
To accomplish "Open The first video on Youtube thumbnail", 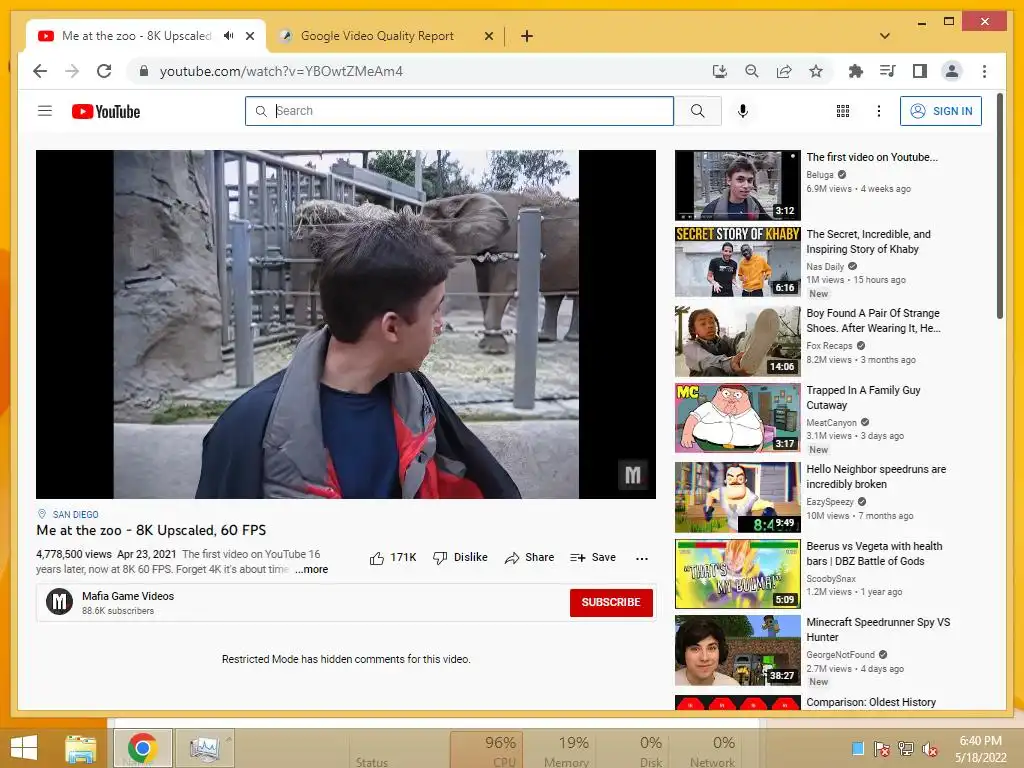I will [737, 185].
